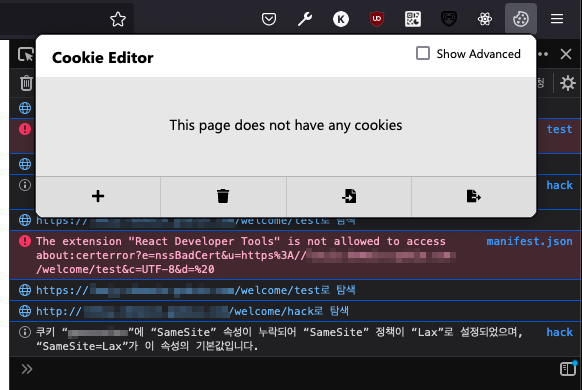Clear the console with the trash icon

26,83
